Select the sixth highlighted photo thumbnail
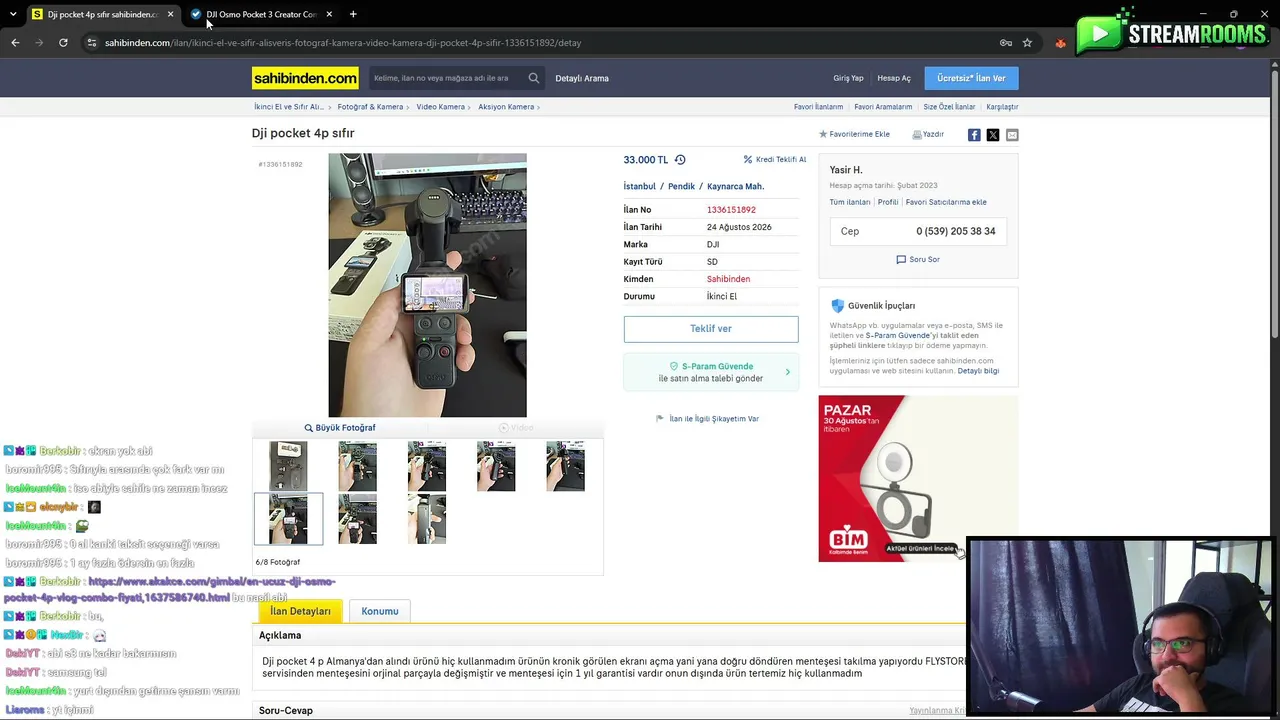1280x720 pixels. click(x=288, y=519)
